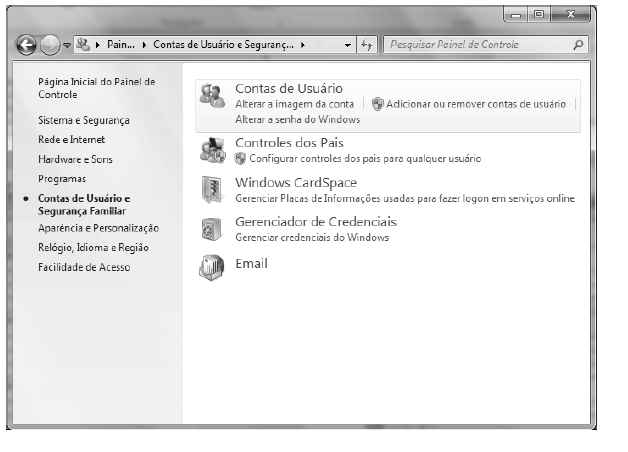
Task: Open the recent pages dropdown arrow
Action: point(67,45)
